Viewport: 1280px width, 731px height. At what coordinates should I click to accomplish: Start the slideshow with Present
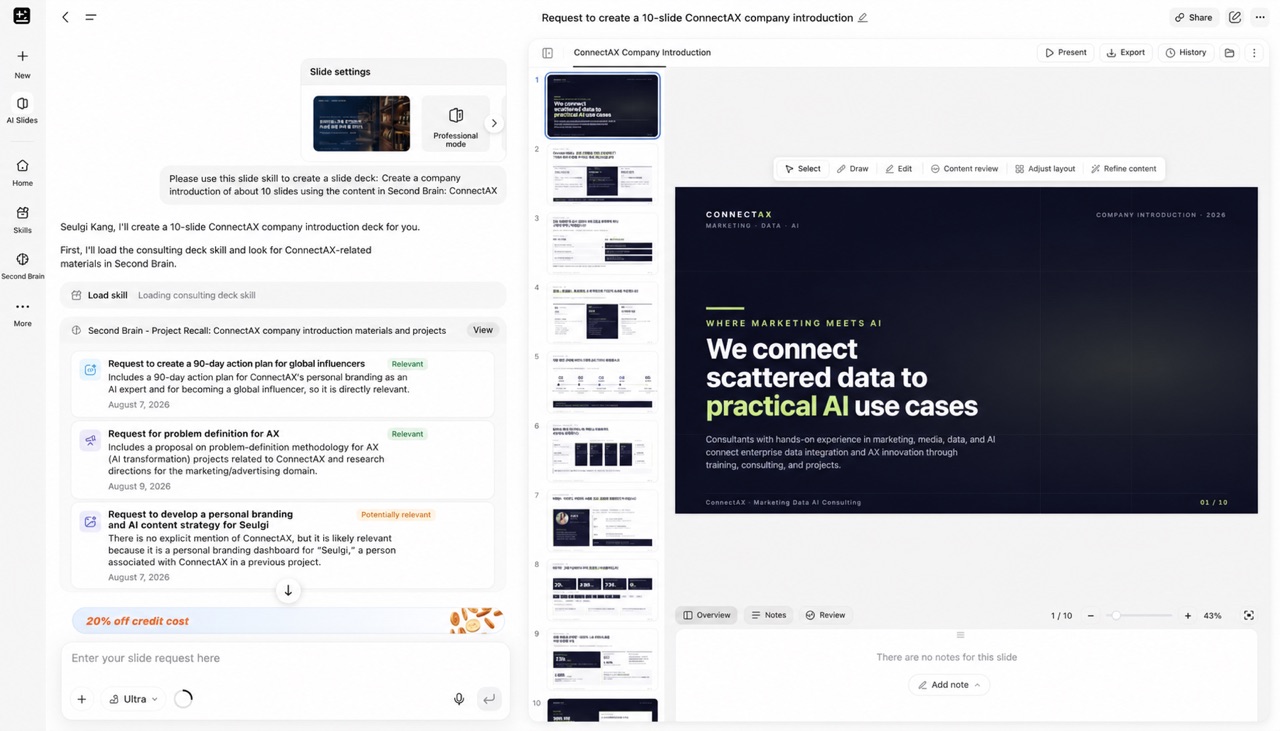click(x=1066, y=53)
